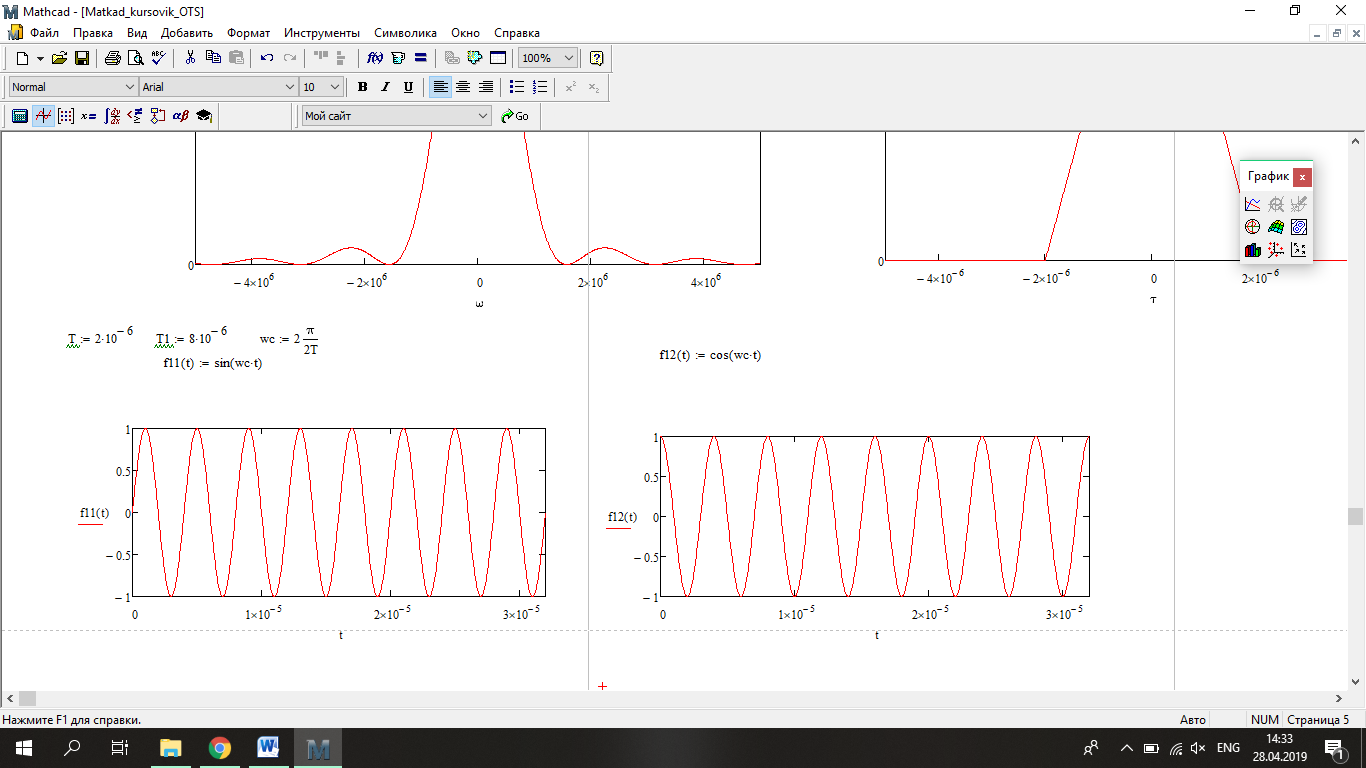Toggle underline text formatting
Viewport: 1366px width, 768px height.
(408, 87)
